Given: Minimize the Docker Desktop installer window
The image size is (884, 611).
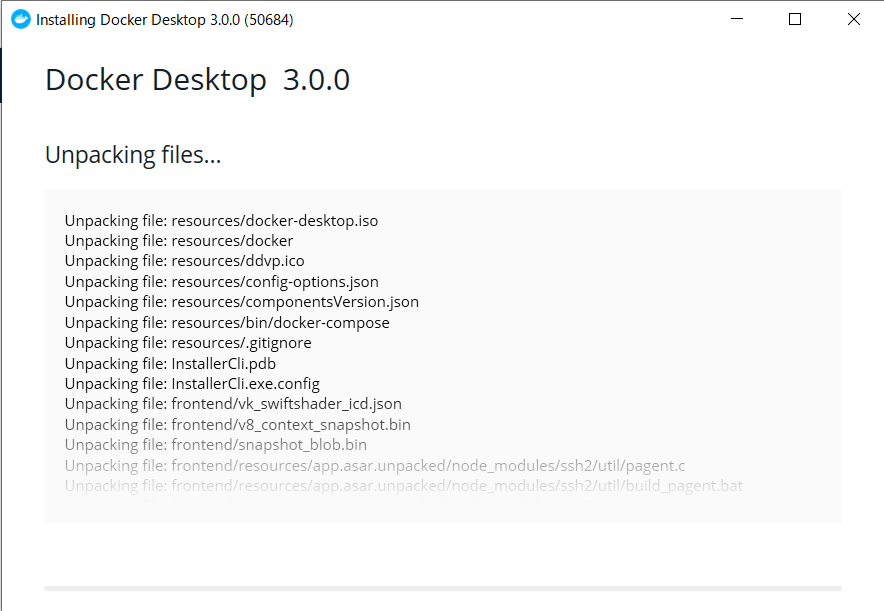Looking at the screenshot, I should [737, 19].
